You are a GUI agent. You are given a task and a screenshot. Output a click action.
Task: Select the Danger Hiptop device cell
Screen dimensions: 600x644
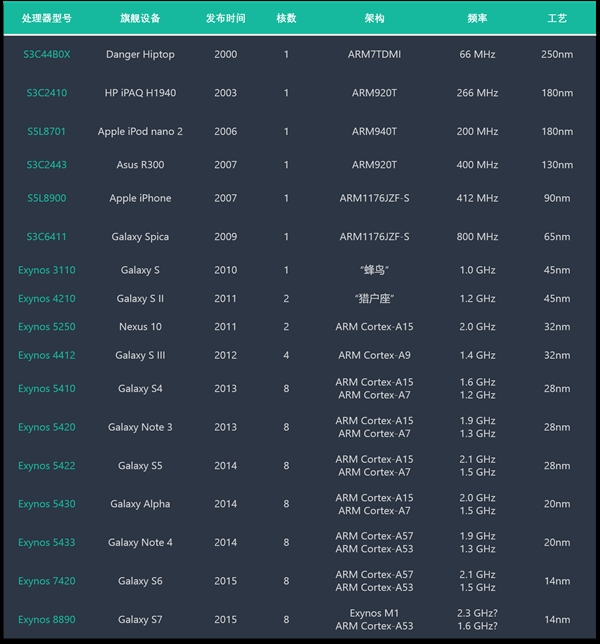(x=140, y=54)
